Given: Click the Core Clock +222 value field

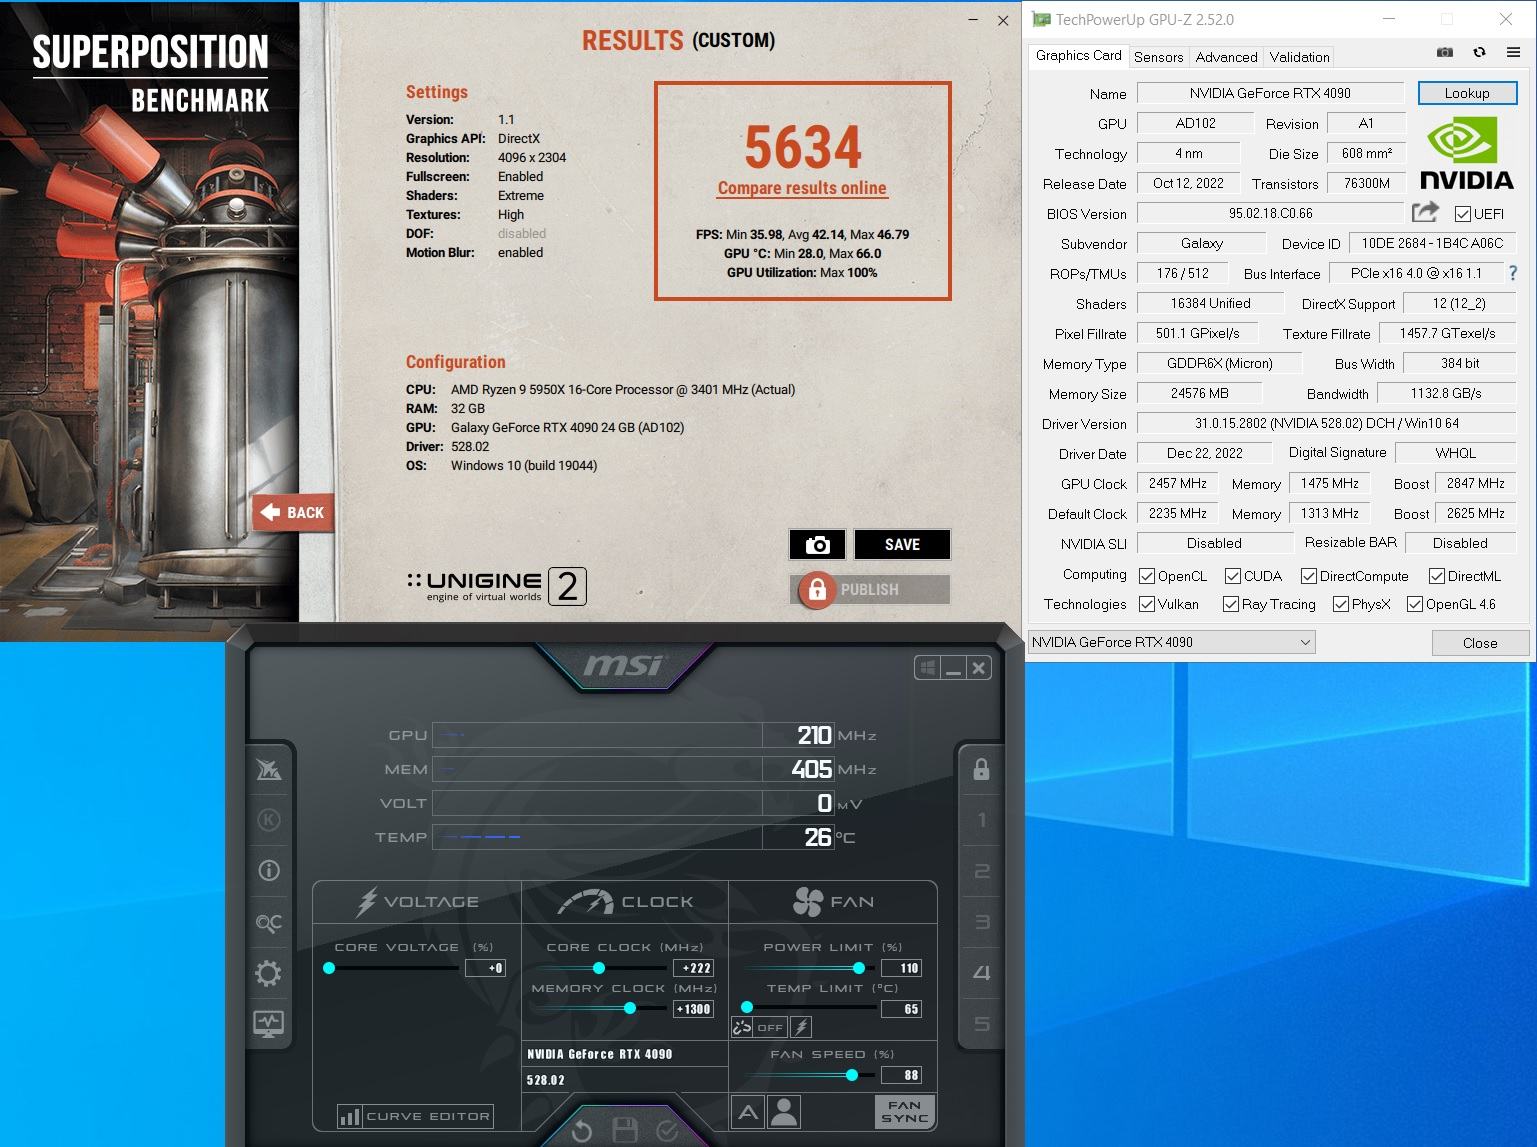Looking at the screenshot, I should point(693,968).
